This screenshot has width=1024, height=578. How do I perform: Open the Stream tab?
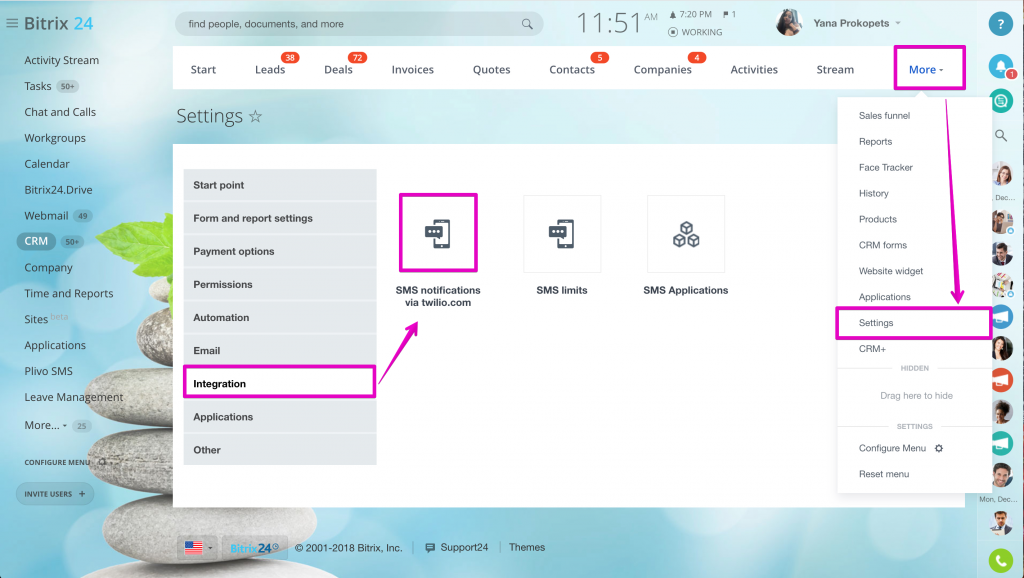click(835, 69)
